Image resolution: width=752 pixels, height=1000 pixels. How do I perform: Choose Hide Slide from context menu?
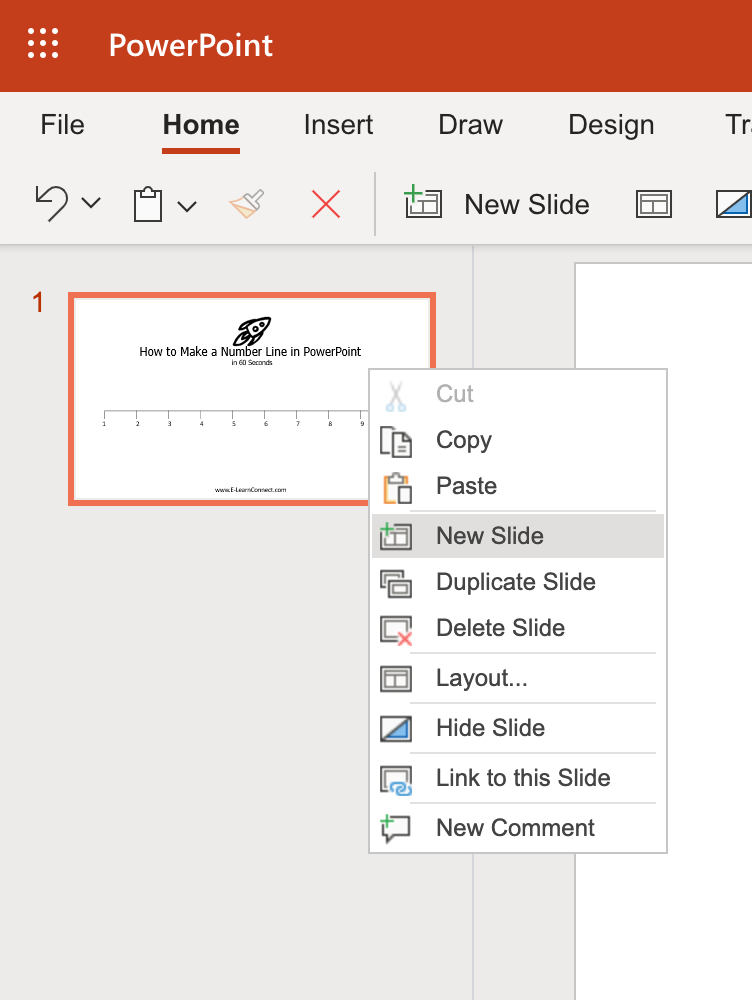pyautogui.click(x=518, y=728)
